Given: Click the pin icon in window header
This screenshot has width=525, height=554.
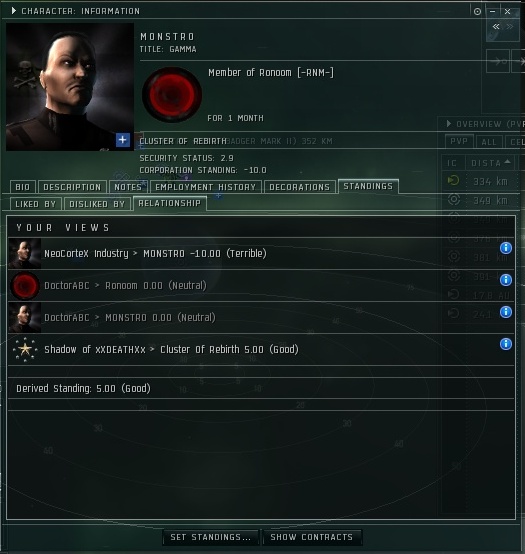Looking at the screenshot, I should click(x=477, y=12).
